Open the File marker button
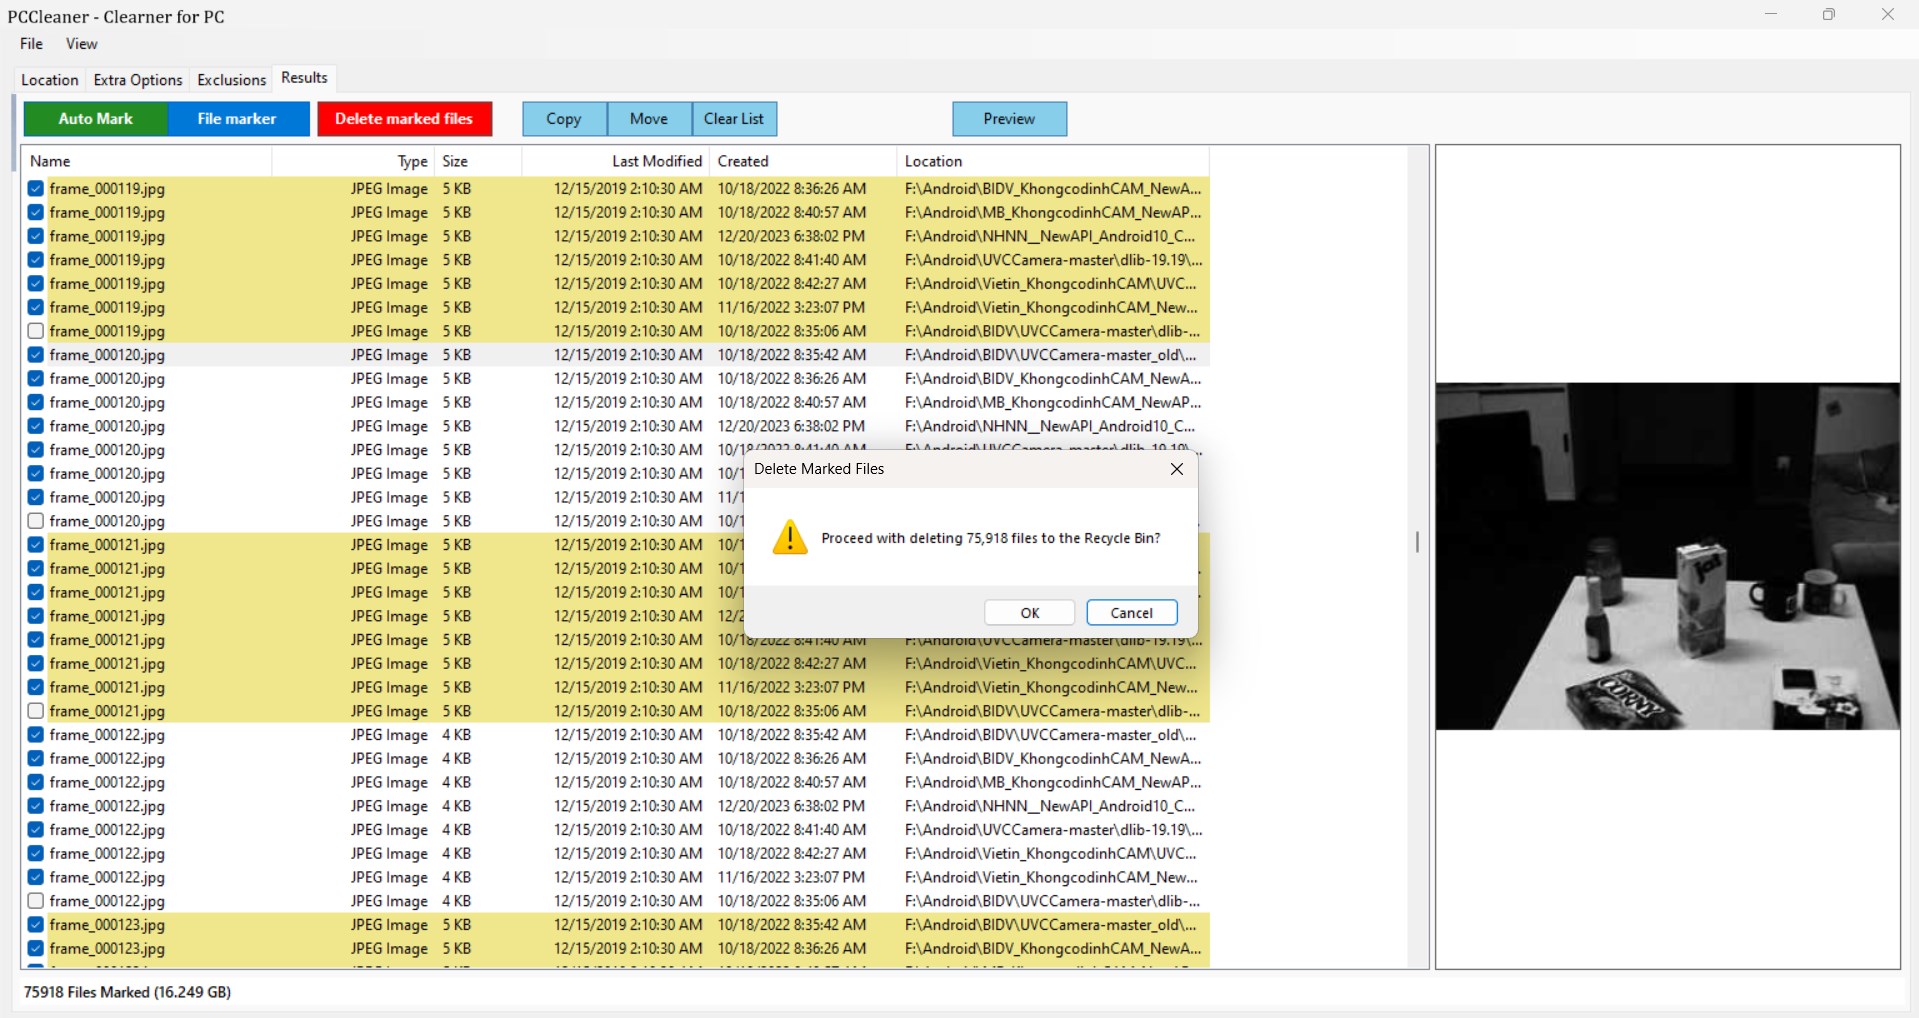 click(x=238, y=119)
